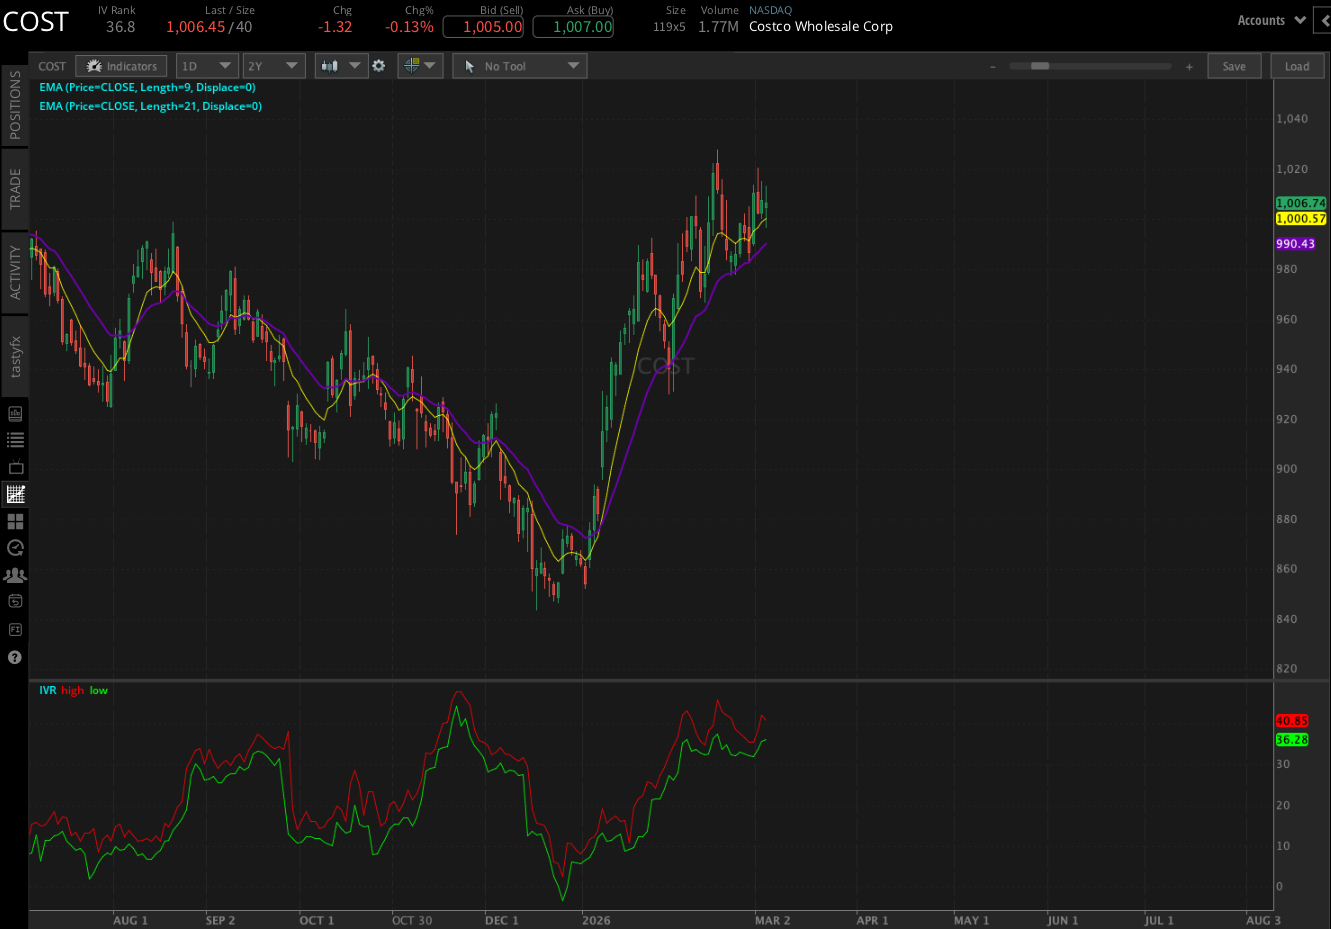Open the list view sidebar icon
Viewport: 1331px width, 929px height.
[15, 440]
